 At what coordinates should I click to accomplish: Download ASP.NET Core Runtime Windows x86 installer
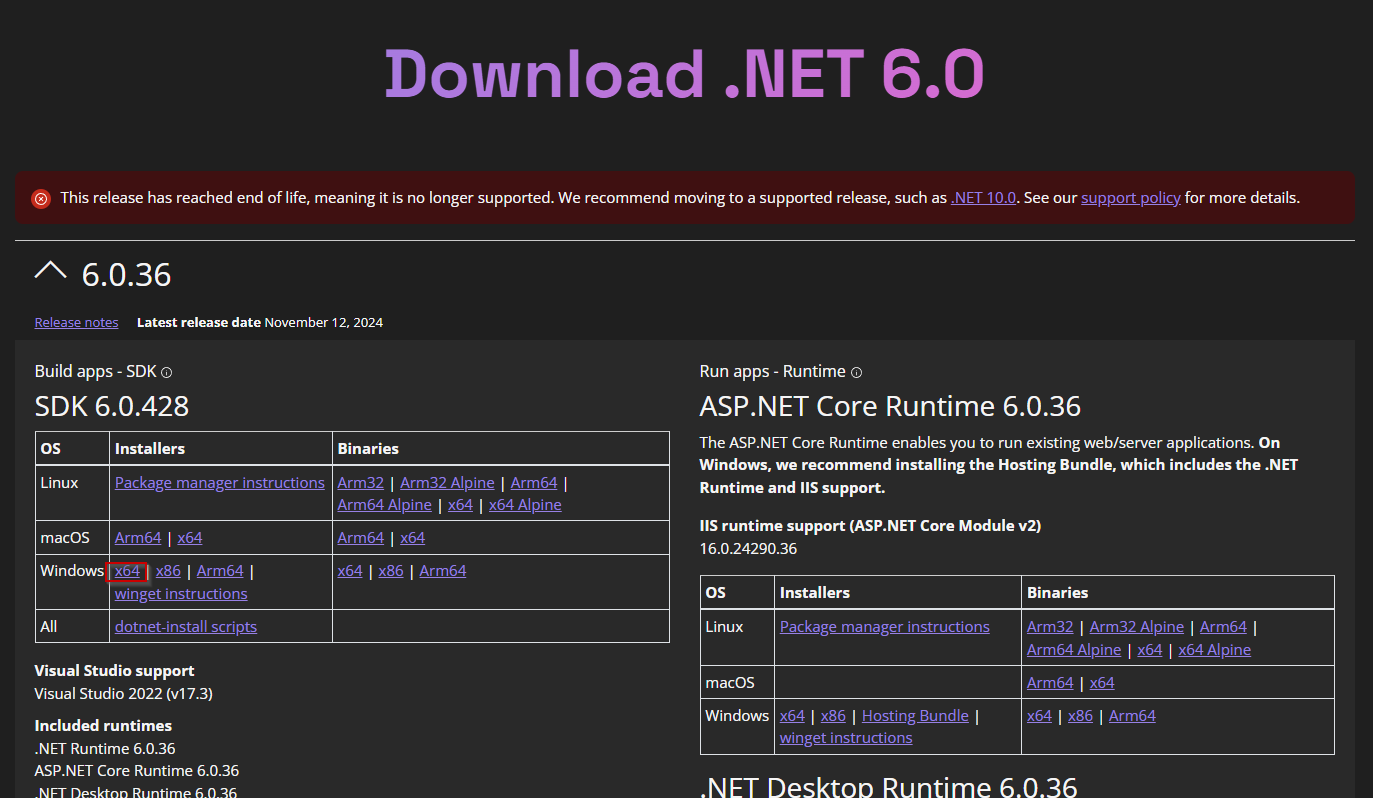pyautogui.click(x=833, y=716)
